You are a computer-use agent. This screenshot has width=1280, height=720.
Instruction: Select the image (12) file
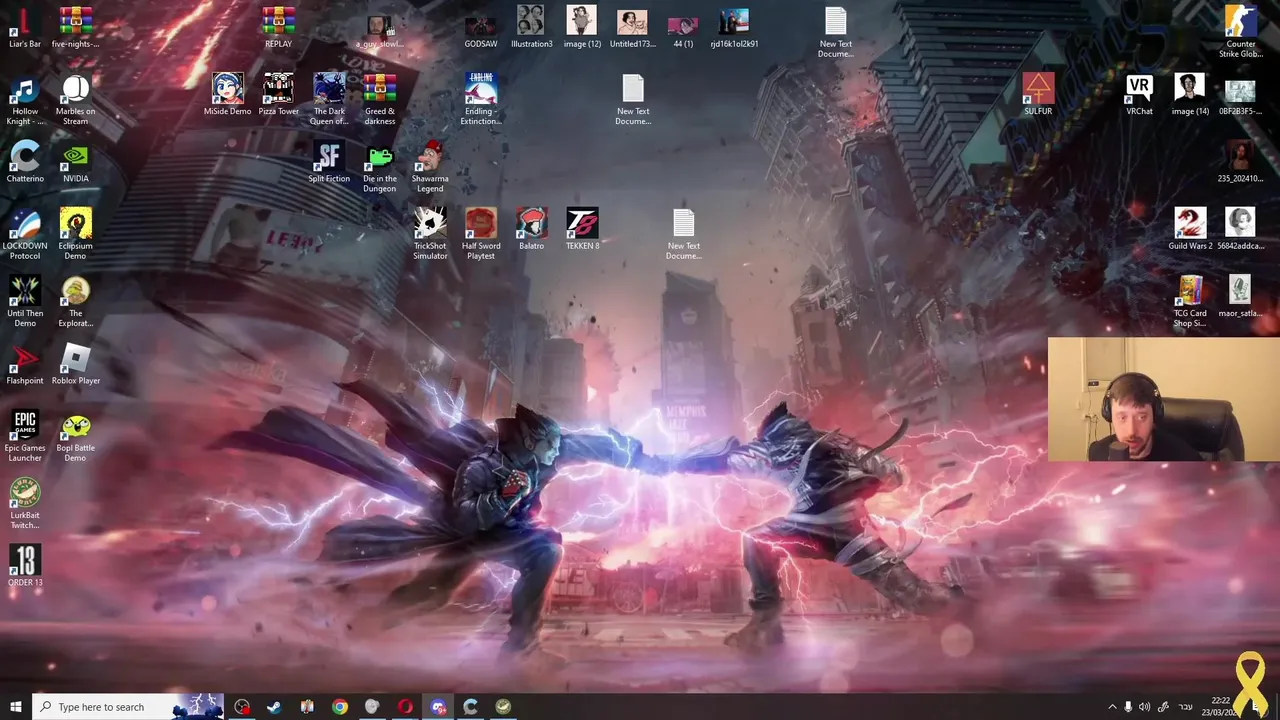[x=582, y=27]
